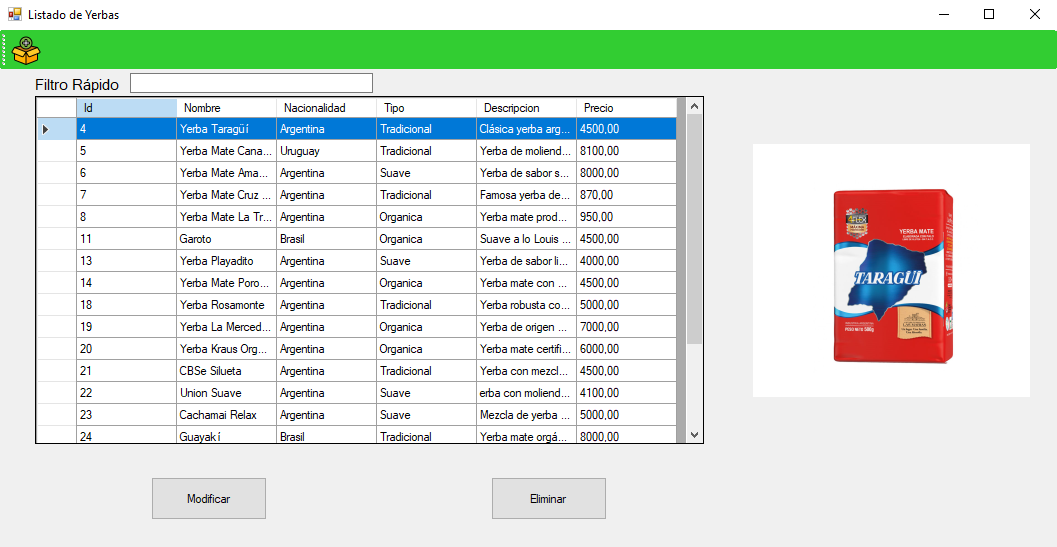
Task: Click the app icon in title bar
Action: point(14,14)
